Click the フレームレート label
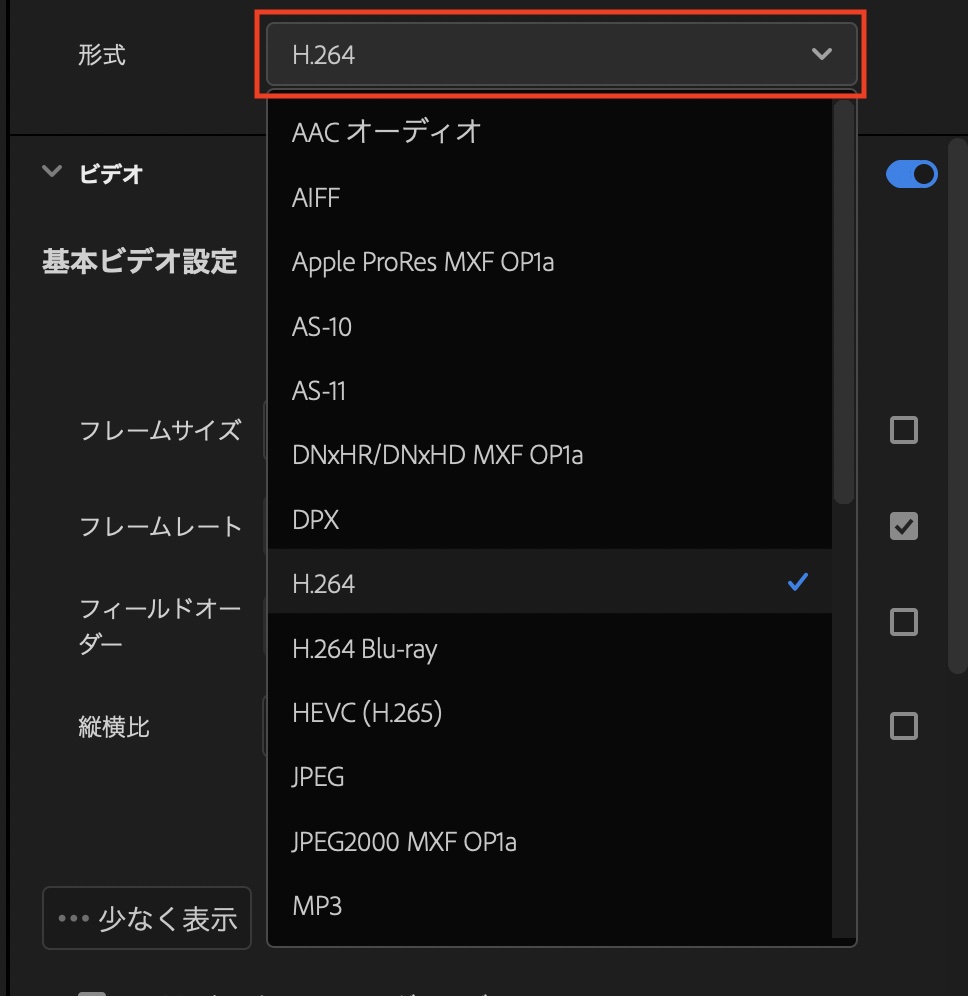 tap(160, 527)
